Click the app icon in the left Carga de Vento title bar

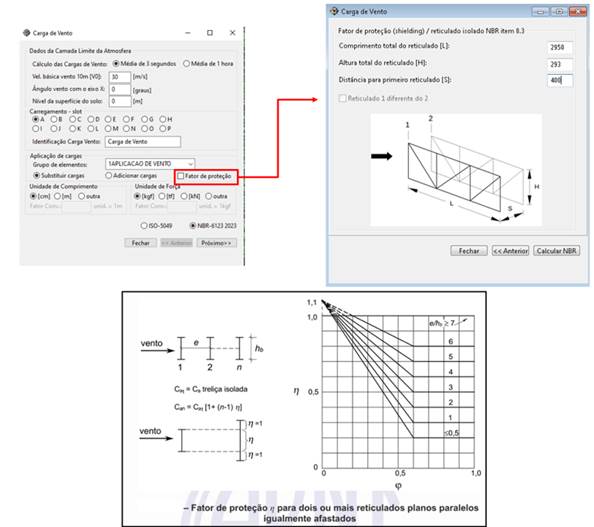(27, 33)
